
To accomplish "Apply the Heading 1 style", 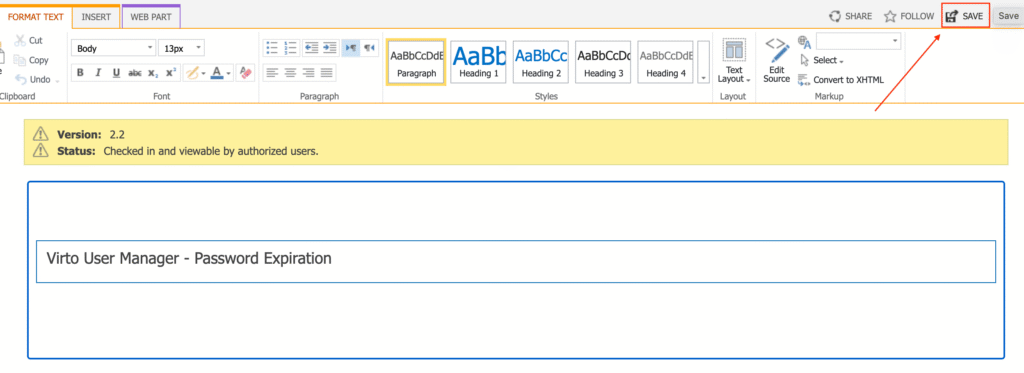I will point(479,61).
